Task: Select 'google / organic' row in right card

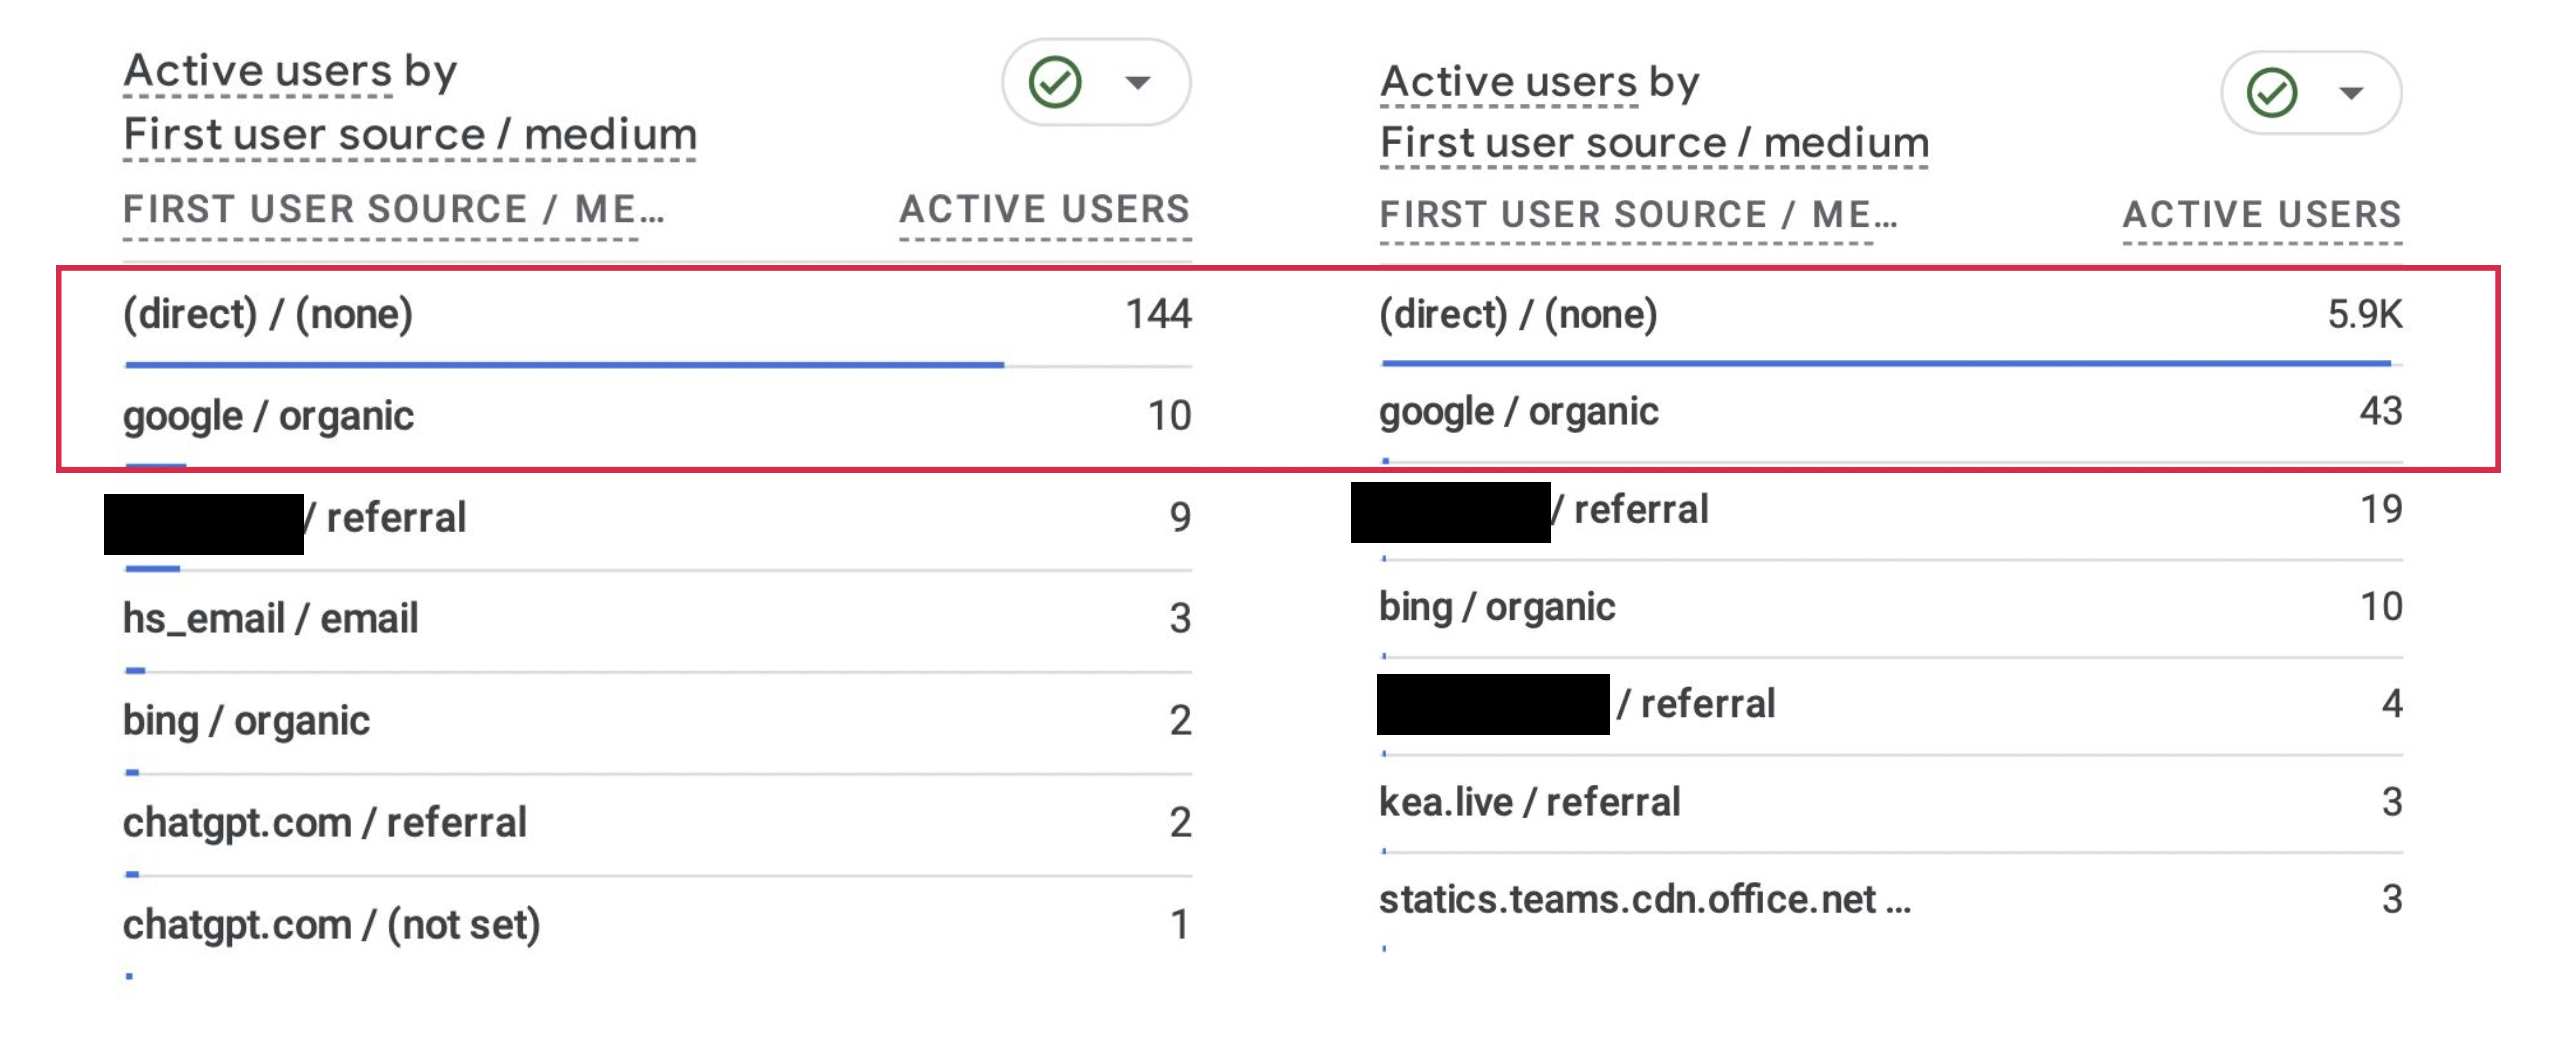Action: (x=1891, y=412)
